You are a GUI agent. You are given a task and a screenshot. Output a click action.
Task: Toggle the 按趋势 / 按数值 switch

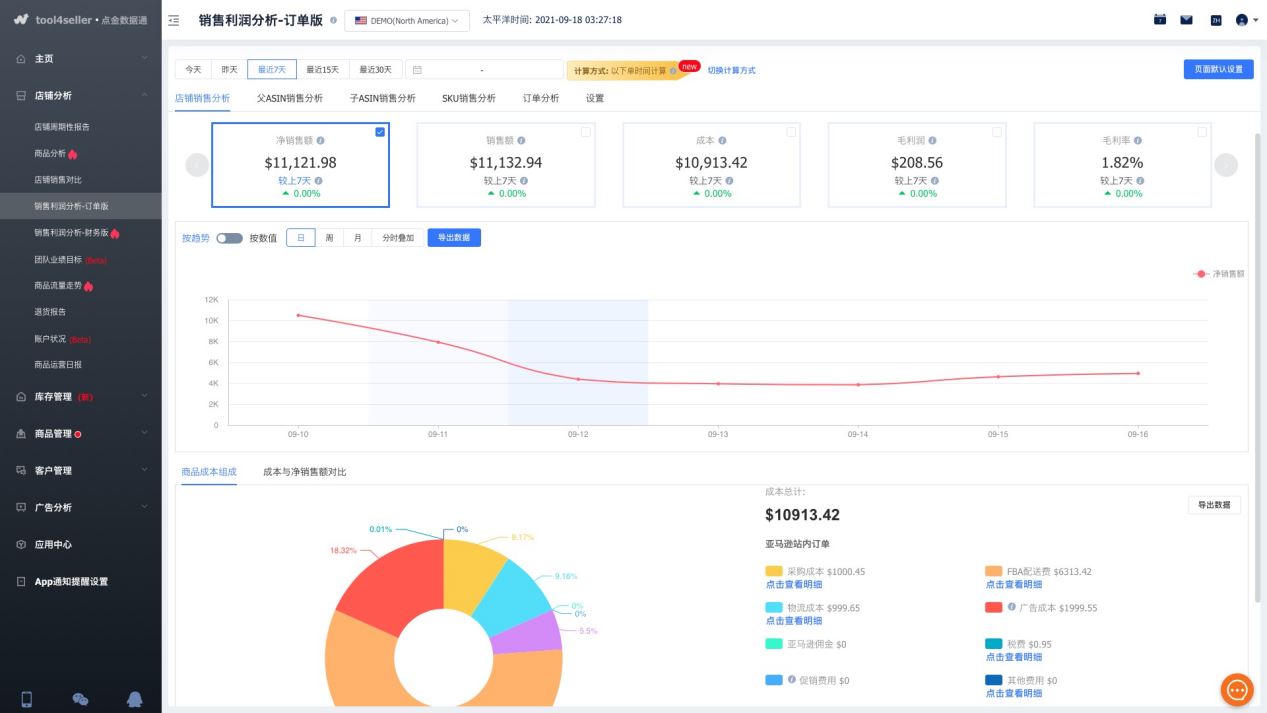(x=229, y=238)
